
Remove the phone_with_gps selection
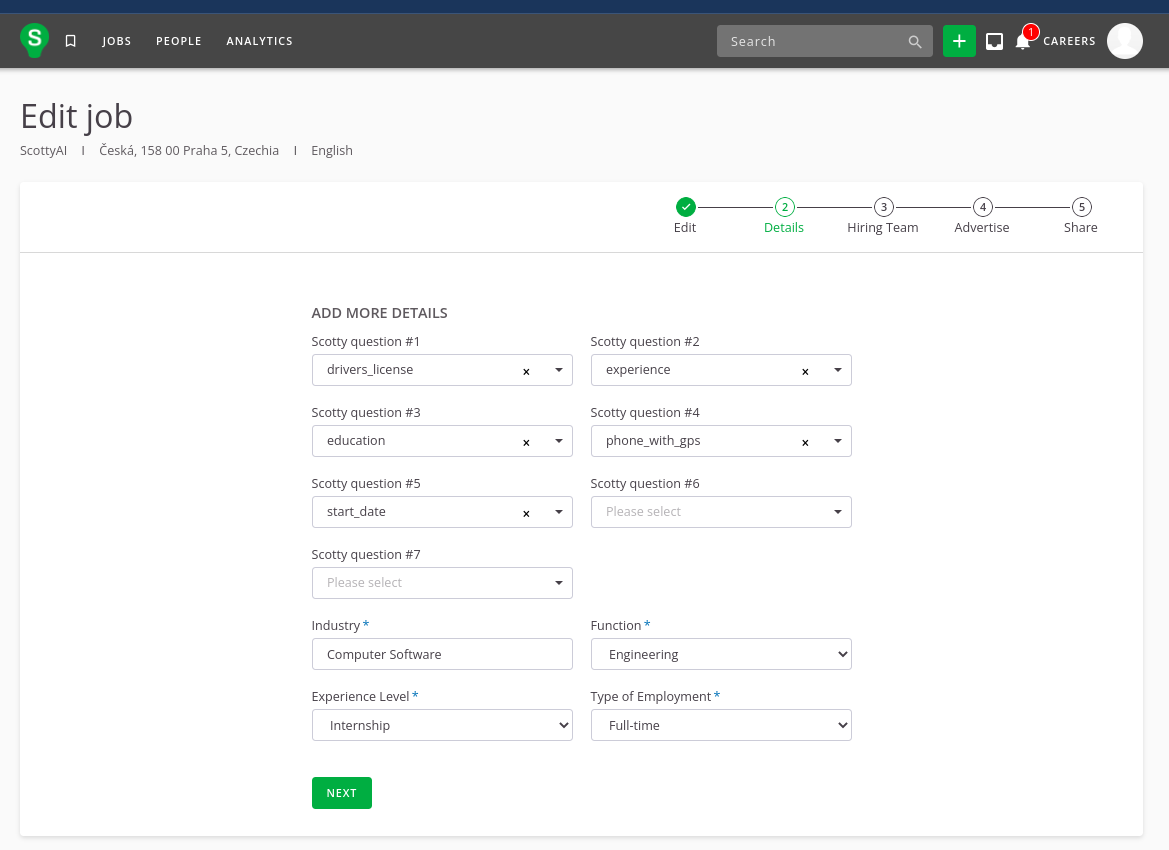pos(805,442)
